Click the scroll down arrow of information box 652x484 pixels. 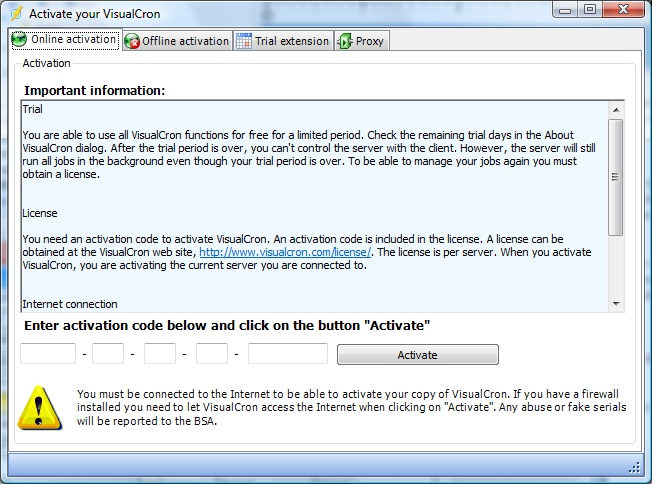tap(616, 303)
